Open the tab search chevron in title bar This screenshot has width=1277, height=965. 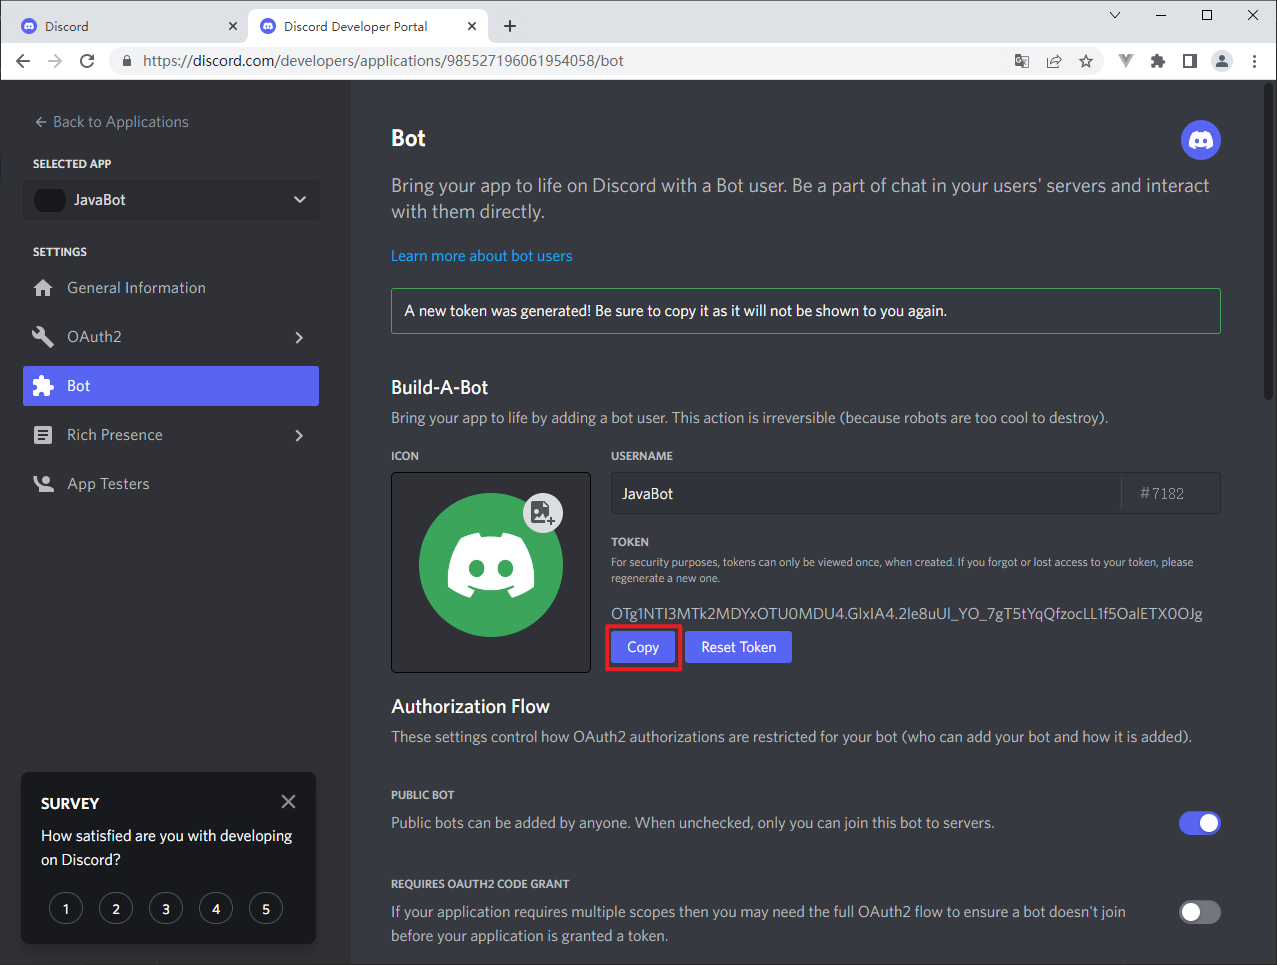(1115, 15)
